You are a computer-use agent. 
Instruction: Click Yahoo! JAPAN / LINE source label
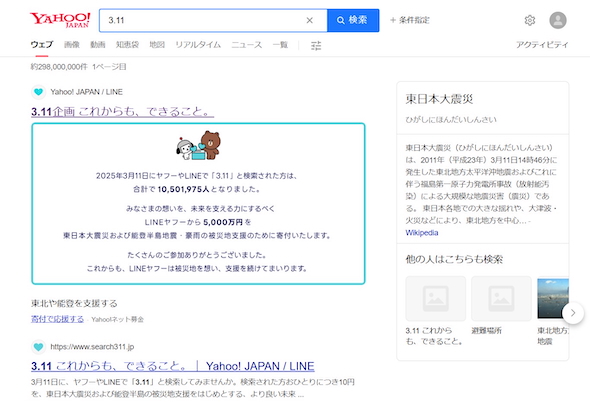click(x=87, y=92)
